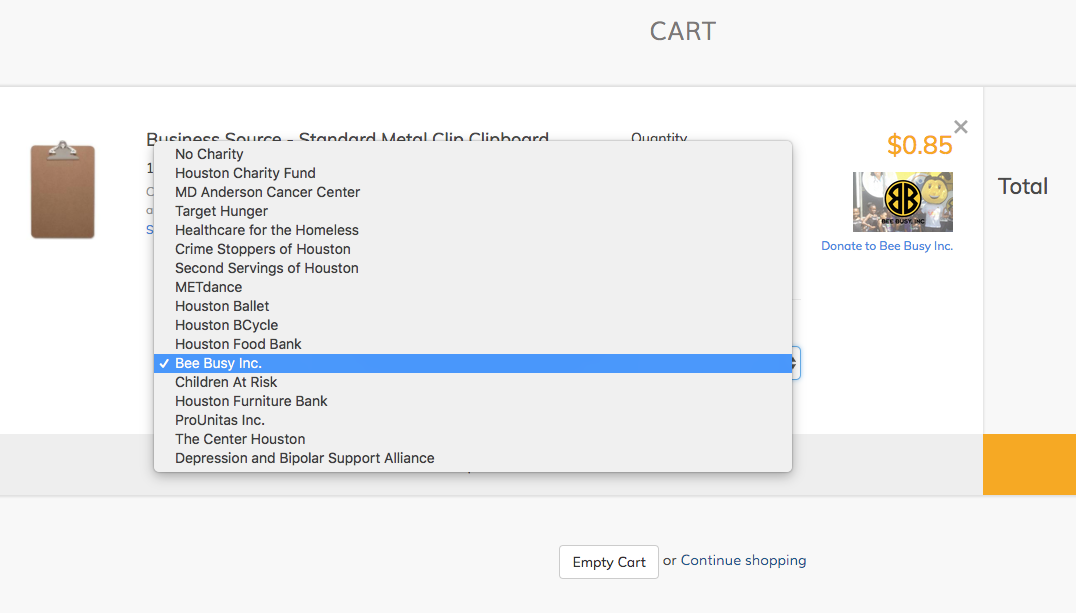Image resolution: width=1076 pixels, height=613 pixels.
Task: Select METdance charity option
Action: click(x=473, y=287)
